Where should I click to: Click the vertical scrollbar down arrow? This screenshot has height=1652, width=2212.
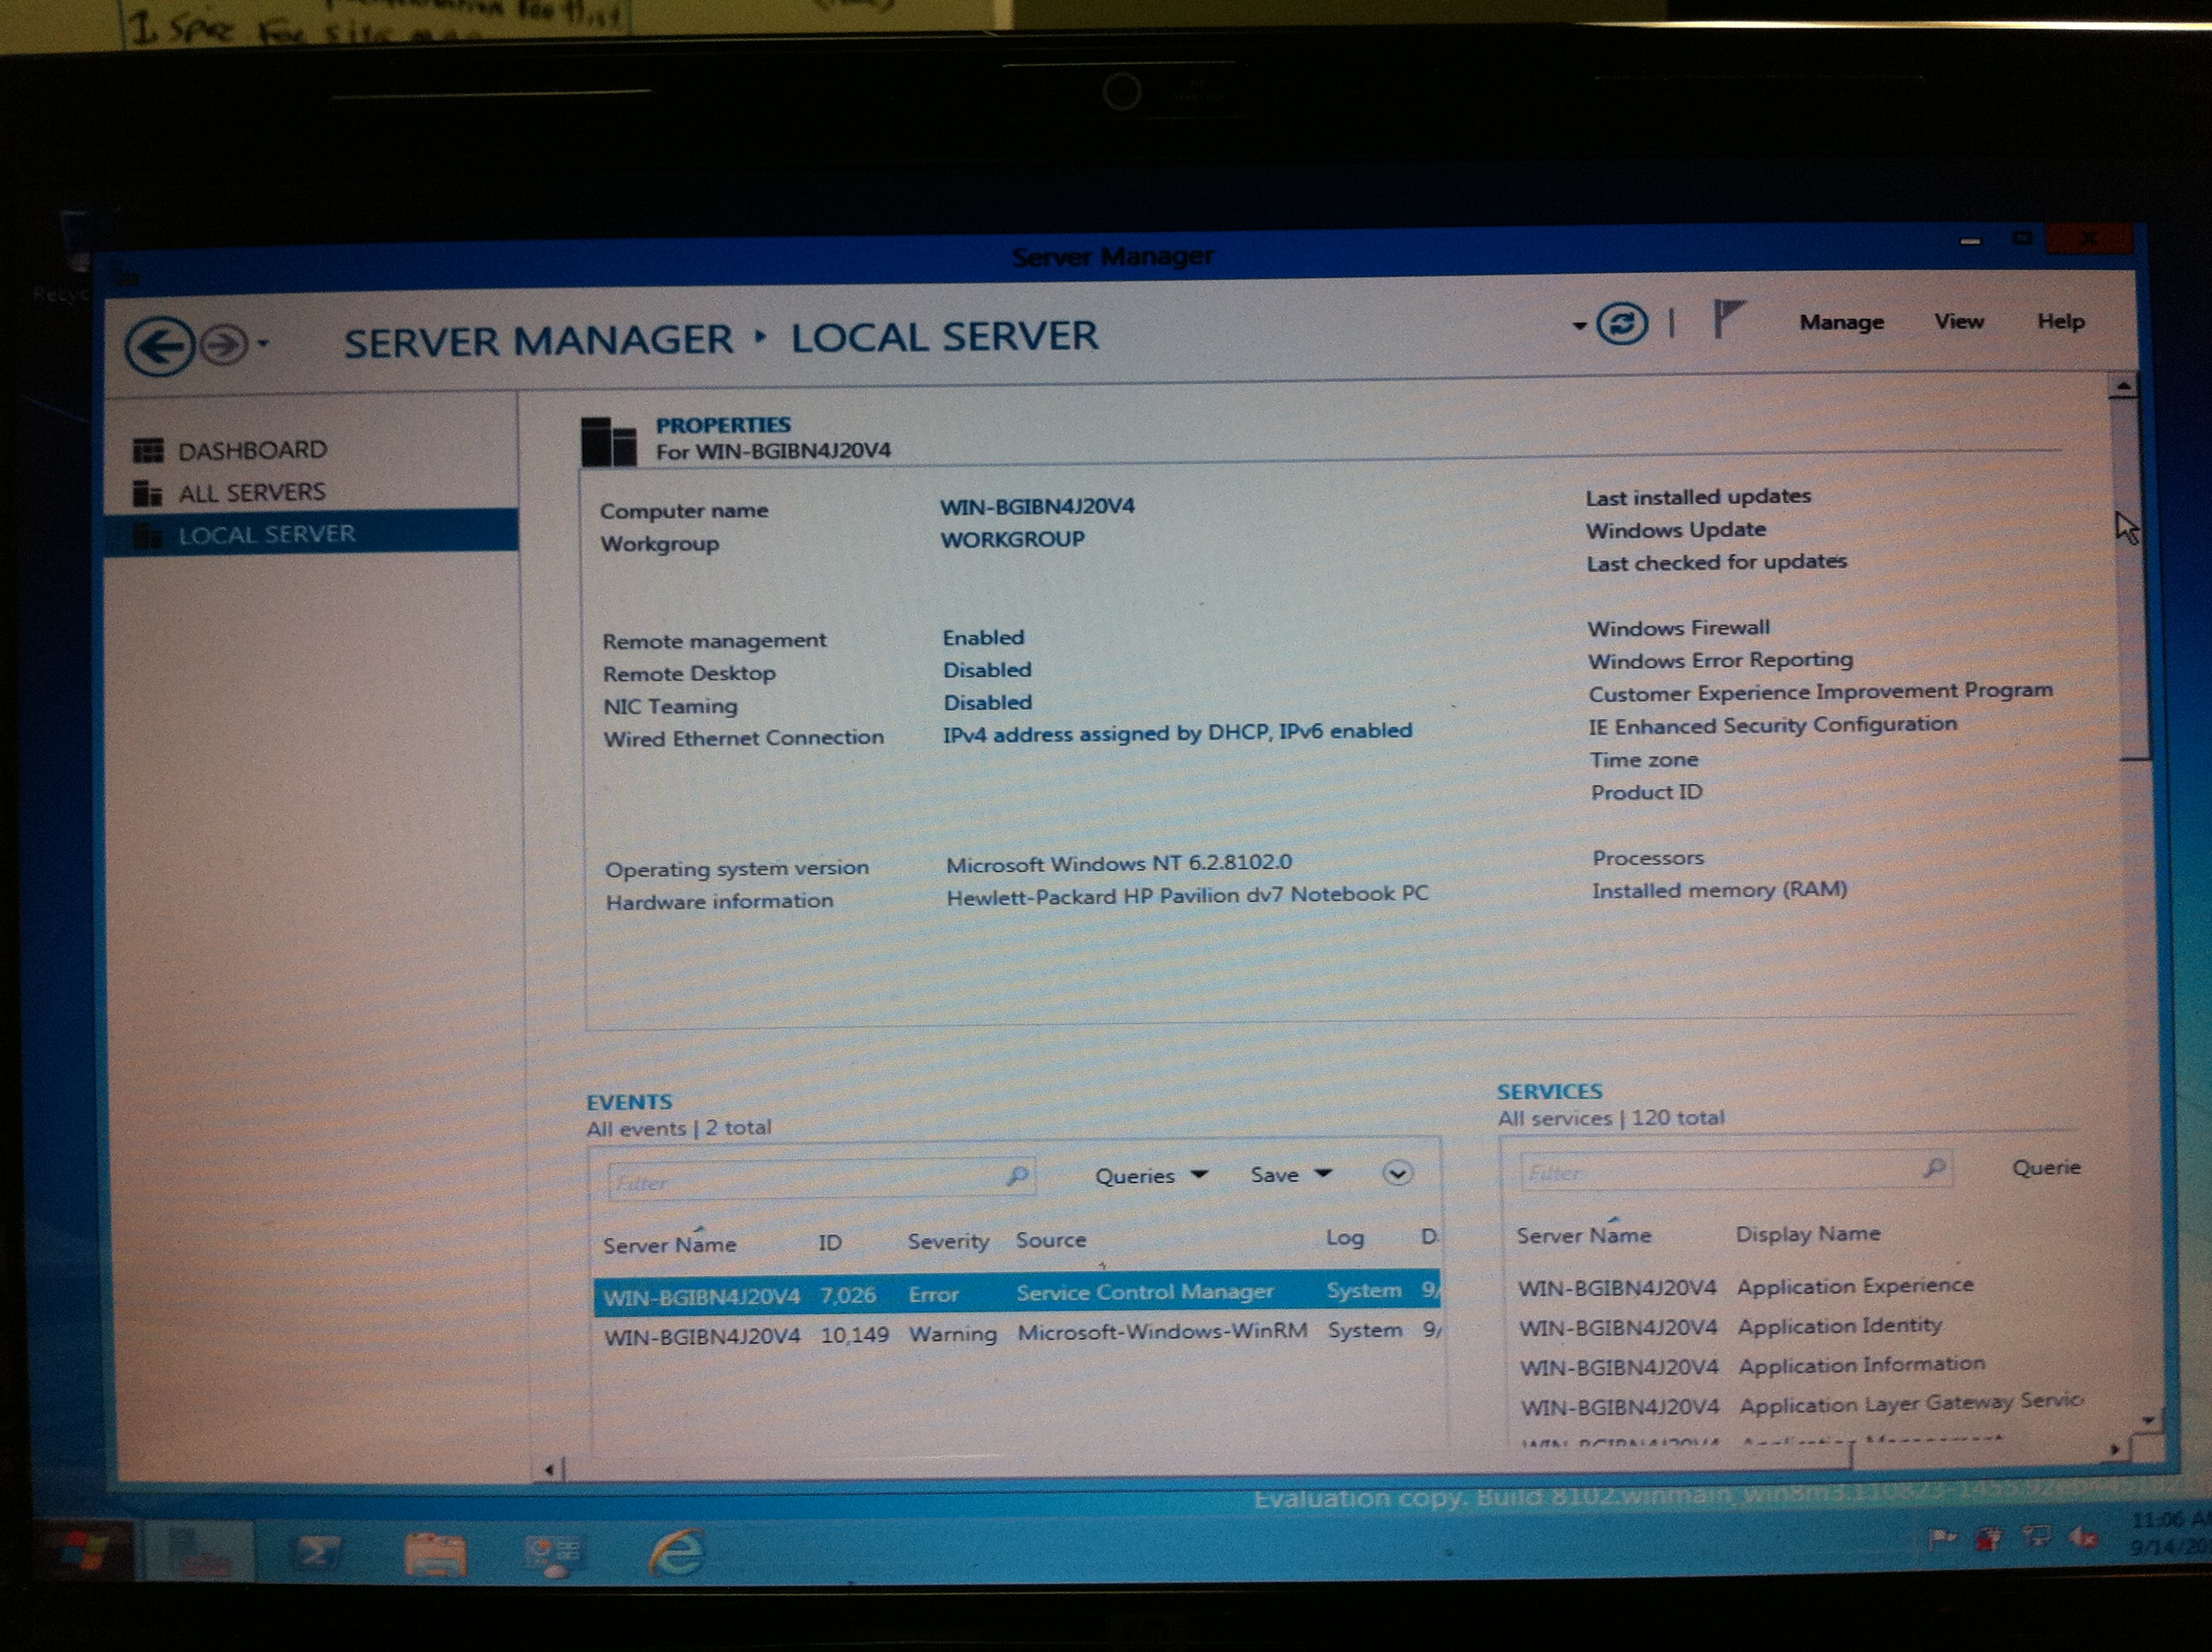2147,1419
